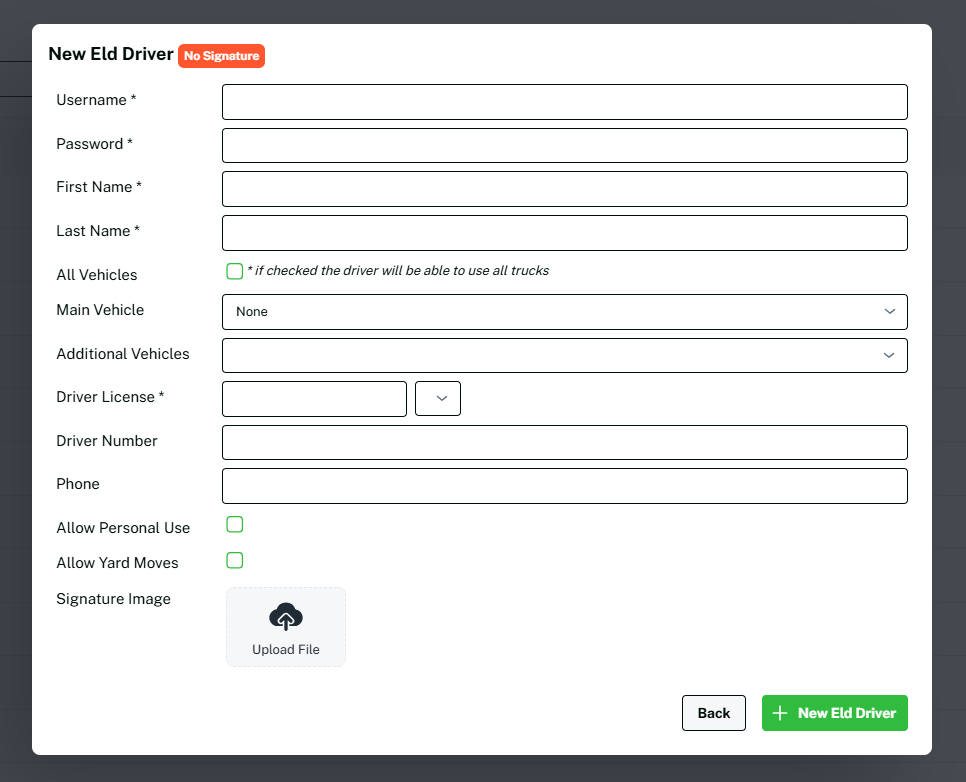Select the First Name text box
Screen dimensions: 966x782
(564, 189)
